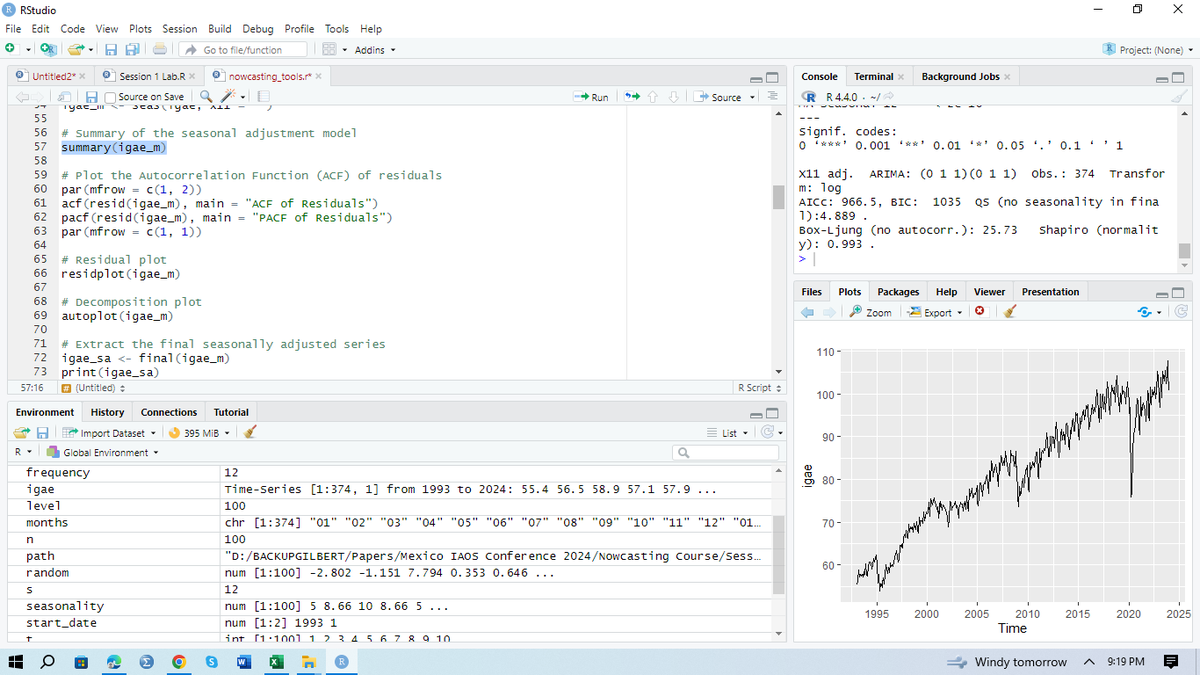
Task: Open Find/Replace magnifier in the editor
Action: [206, 97]
